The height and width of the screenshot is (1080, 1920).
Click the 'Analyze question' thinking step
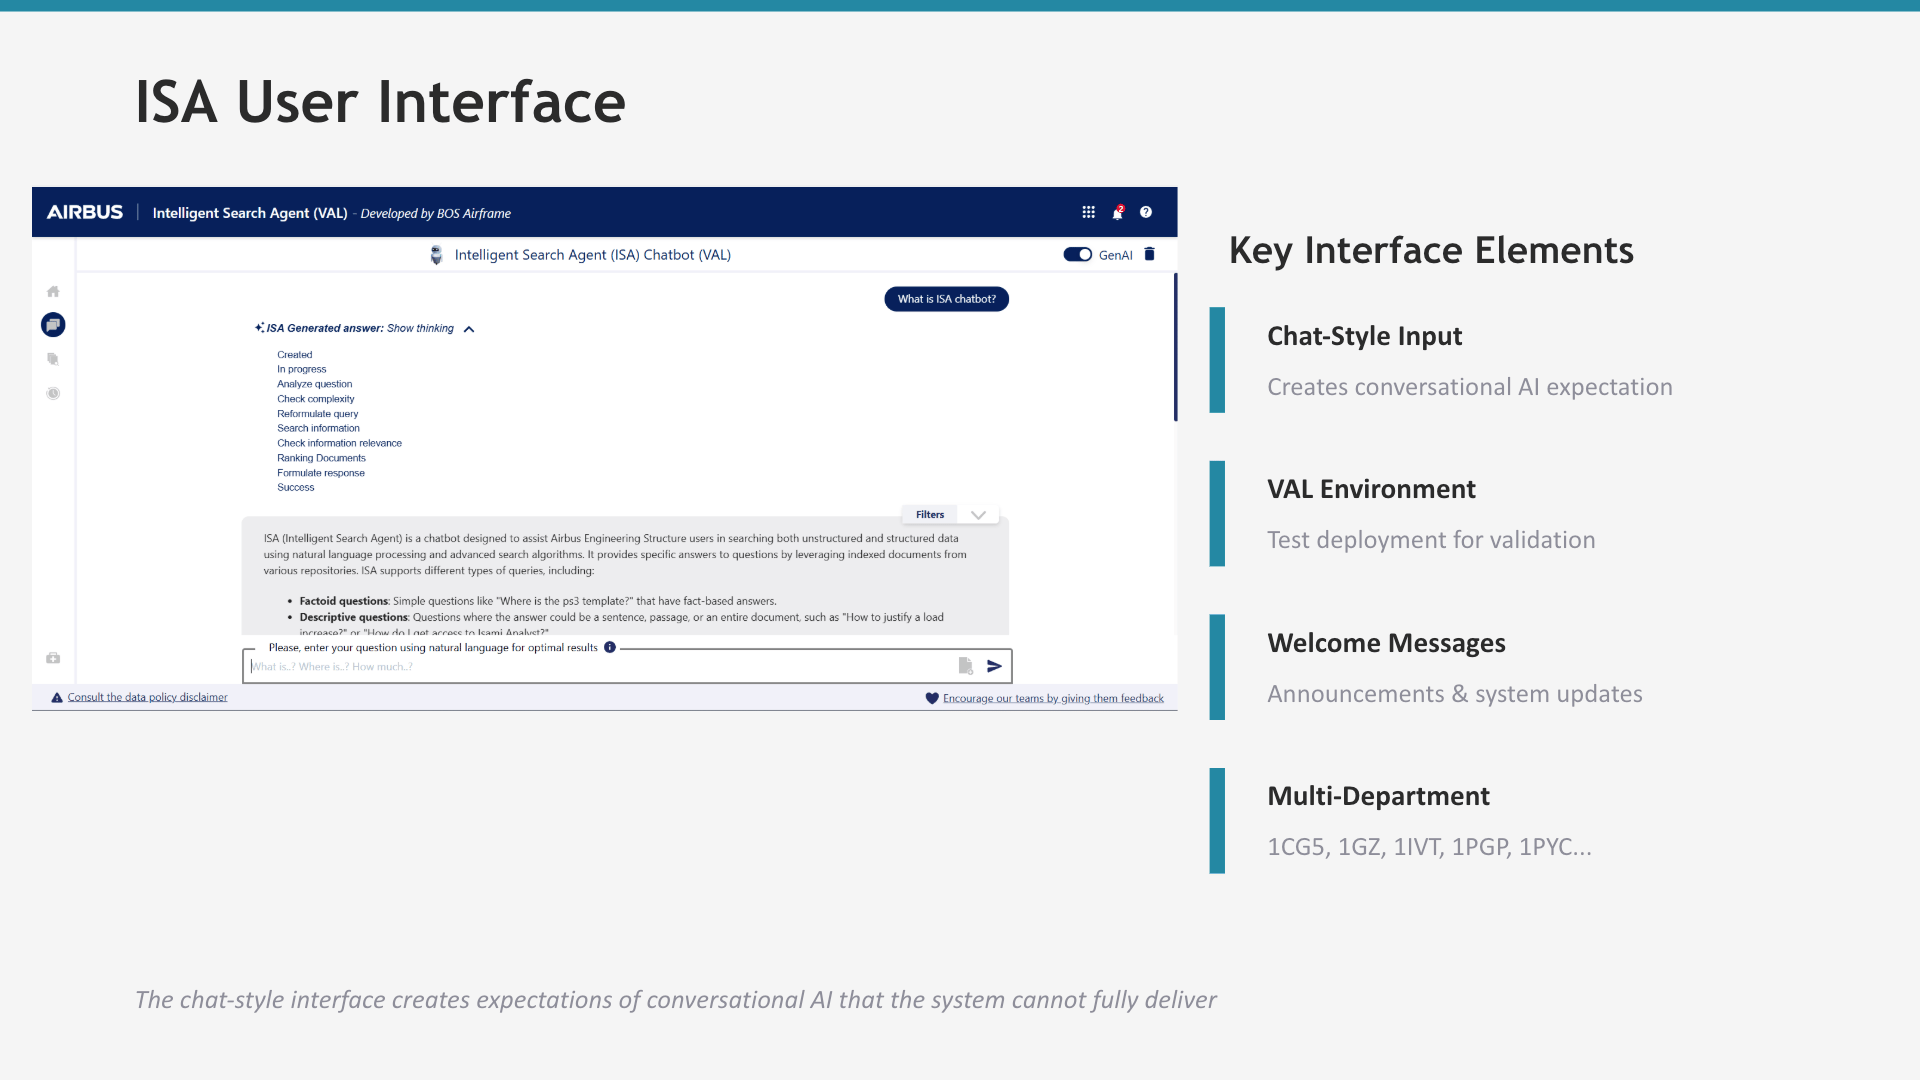(315, 384)
